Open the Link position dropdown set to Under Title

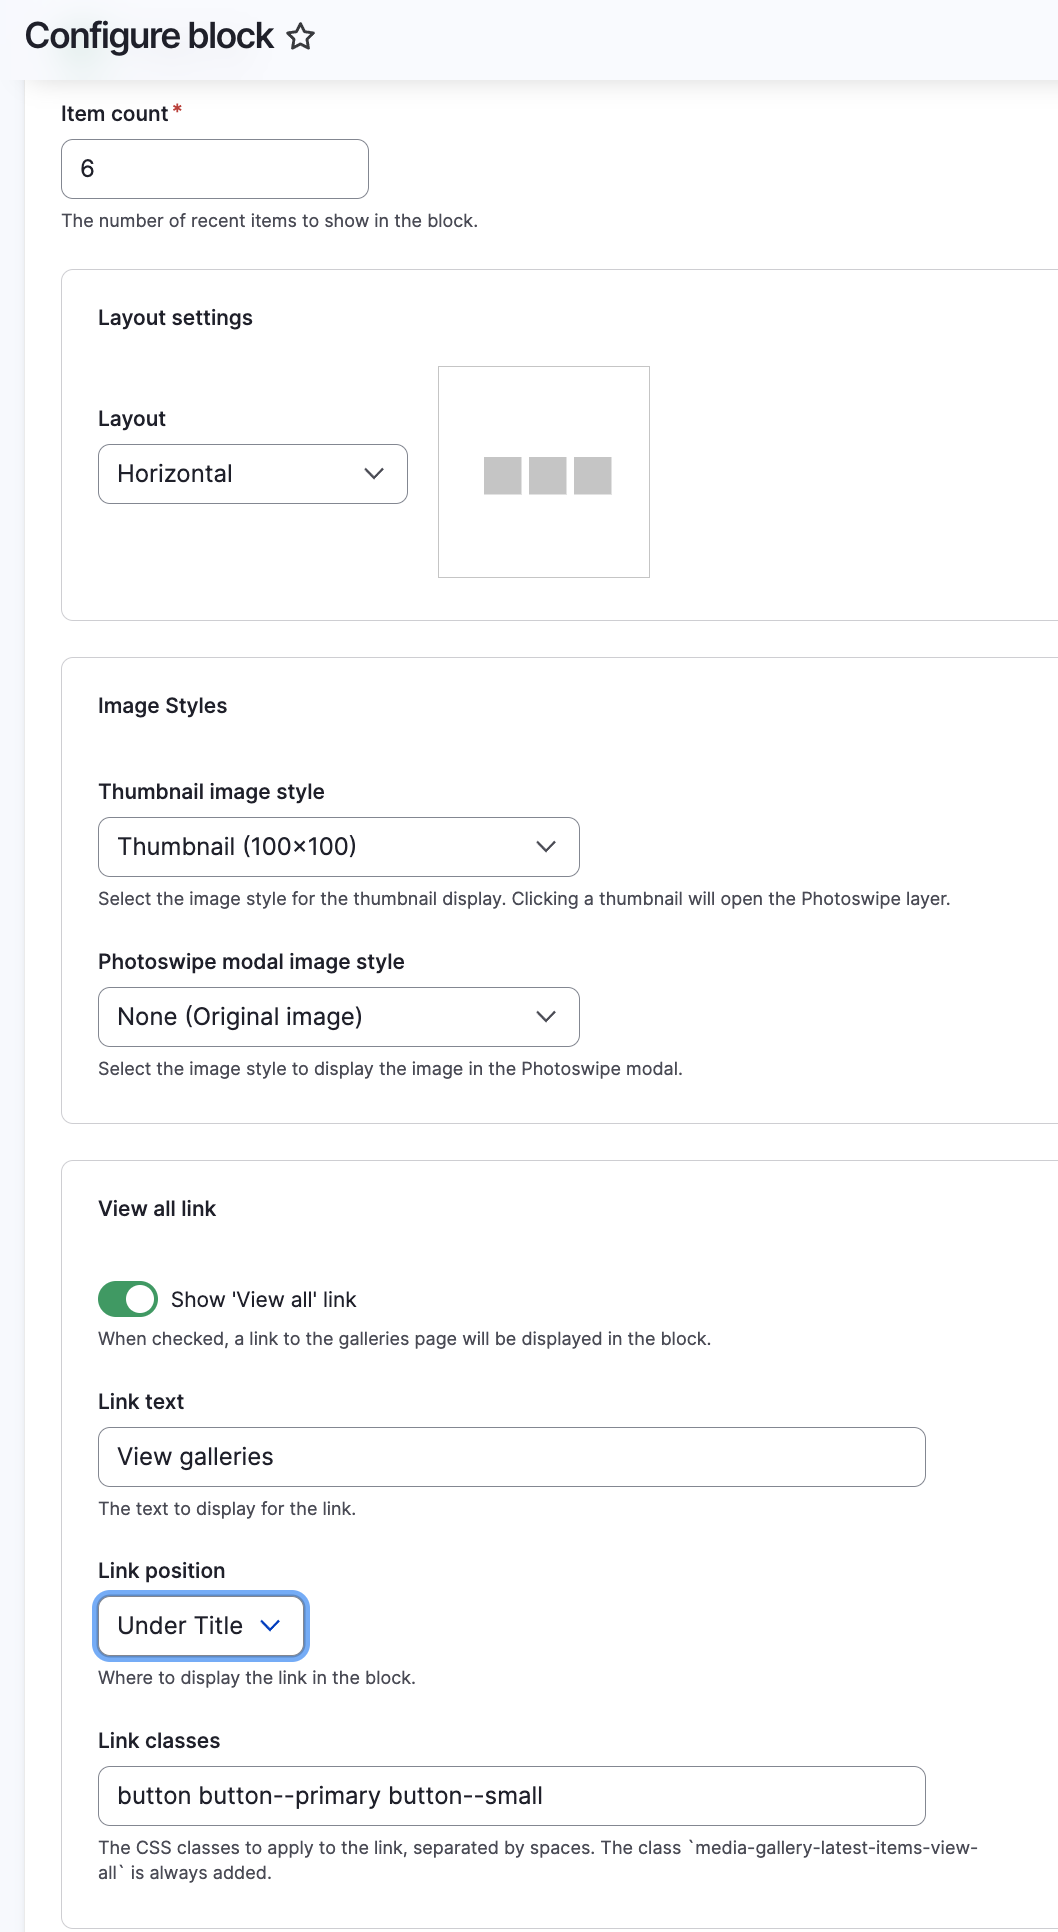pyautogui.click(x=200, y=1626)
